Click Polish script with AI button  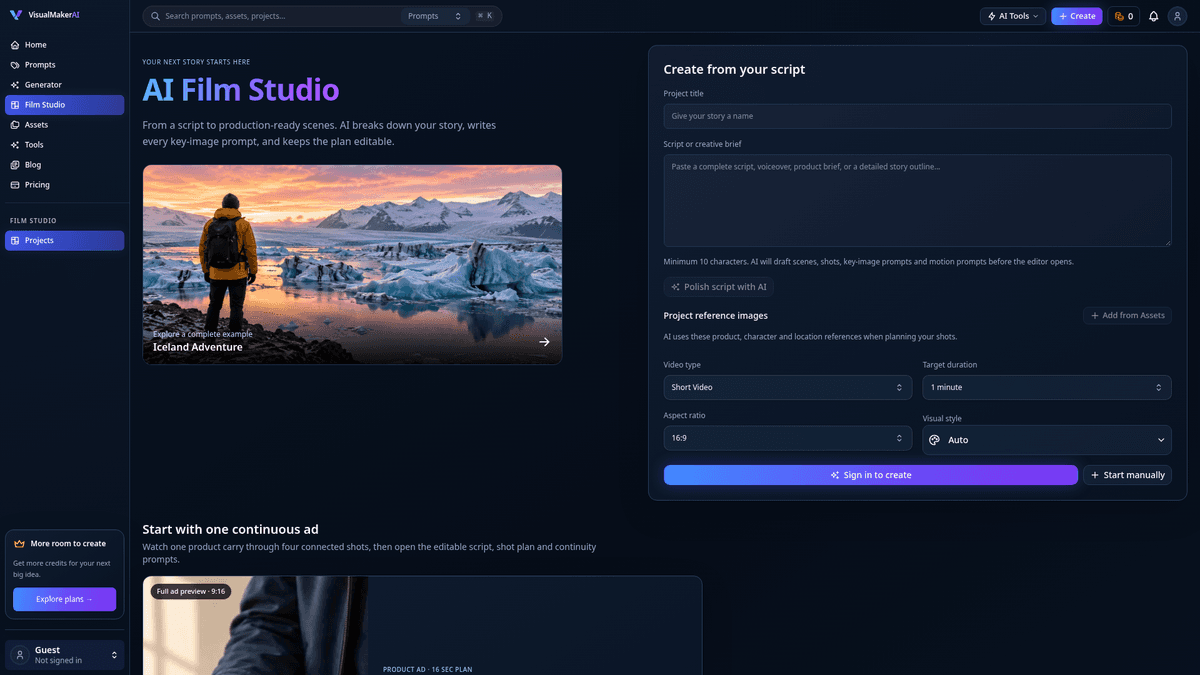719,287
